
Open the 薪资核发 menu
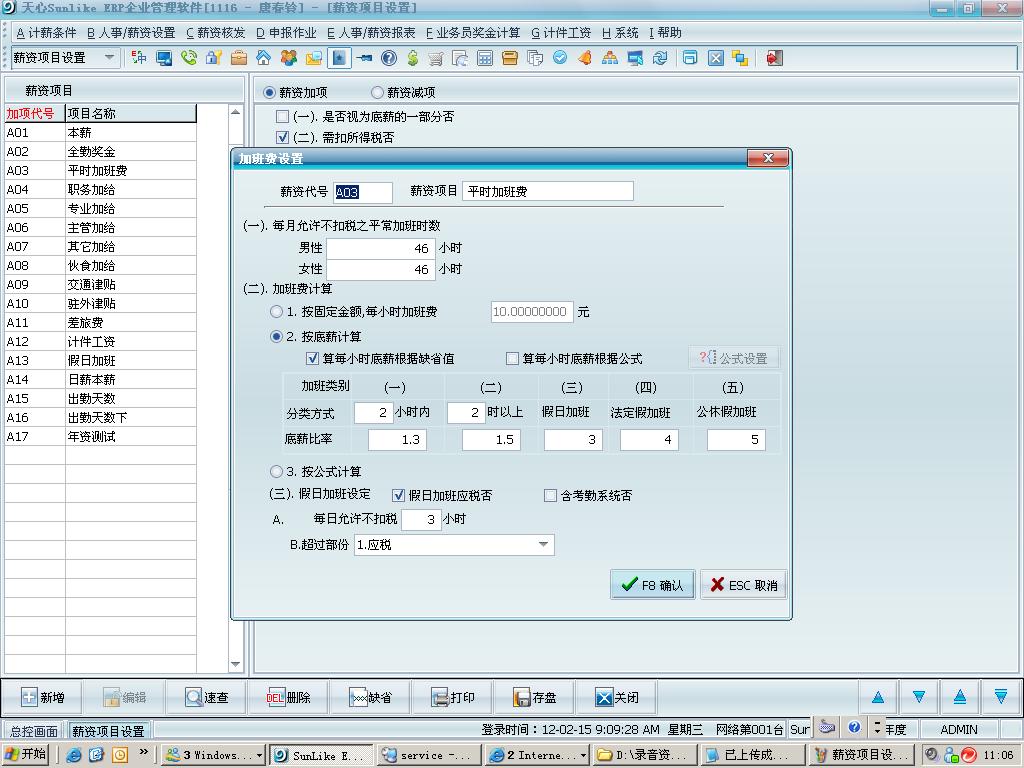coord(215,33)
